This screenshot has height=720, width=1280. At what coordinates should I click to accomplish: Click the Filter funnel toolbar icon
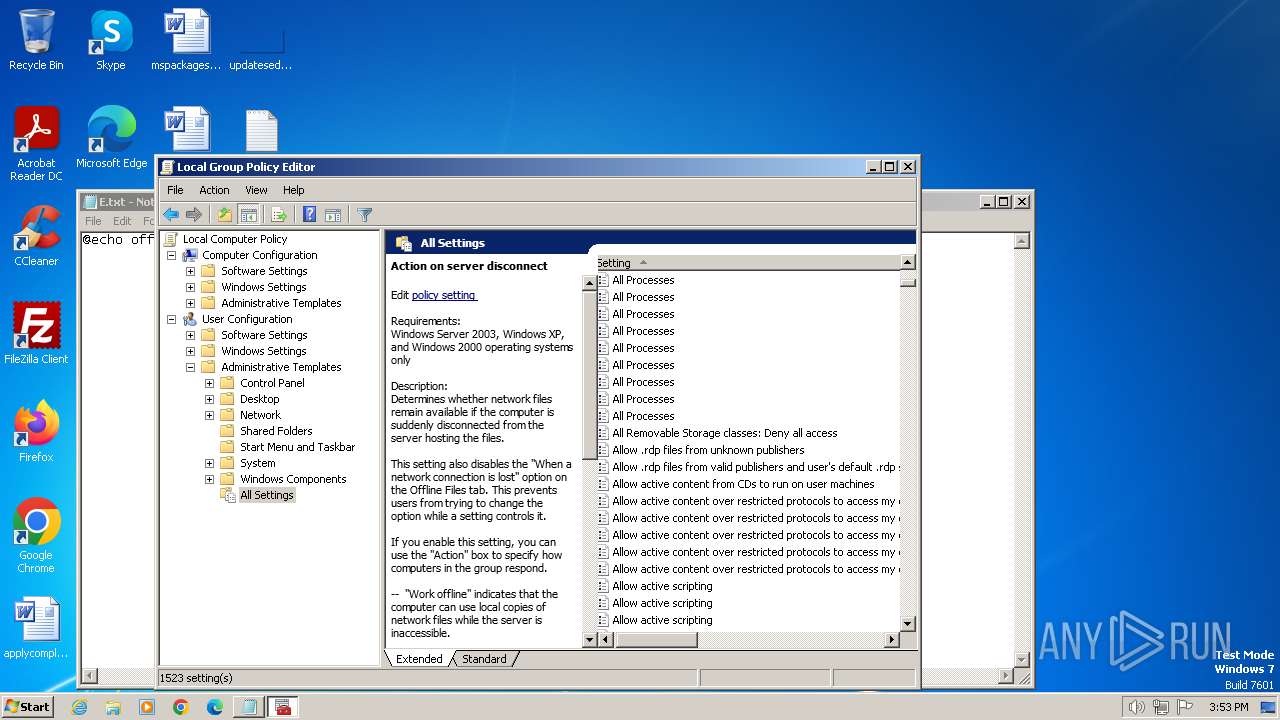364,214
